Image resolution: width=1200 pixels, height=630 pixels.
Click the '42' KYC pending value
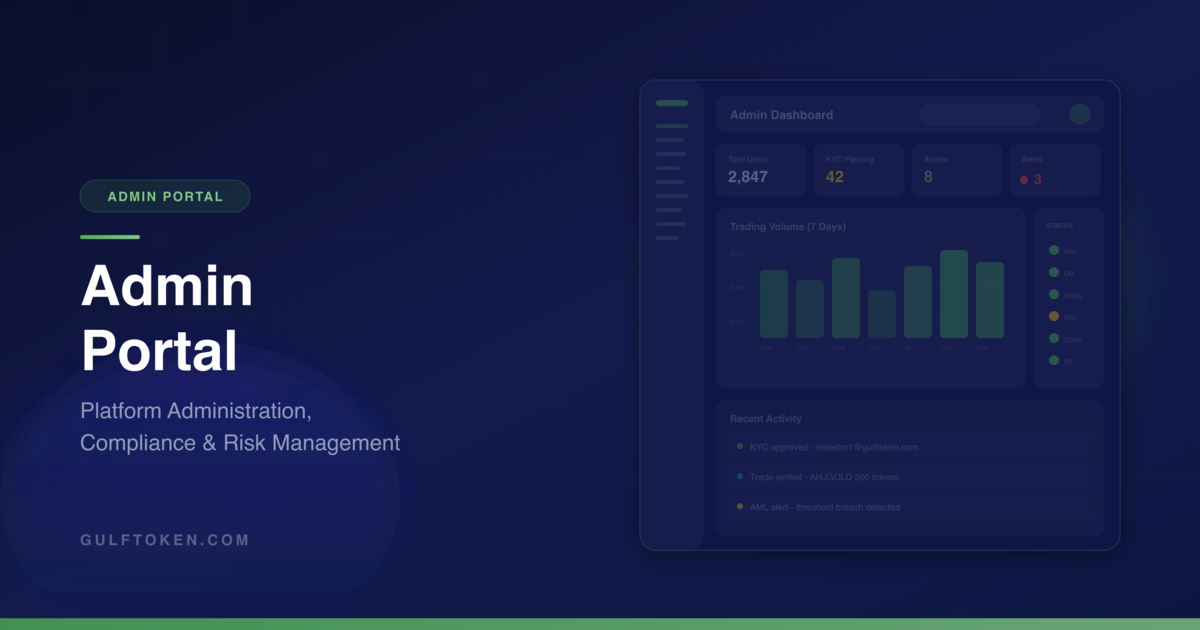pyautogui.click(x=835, y=177)
